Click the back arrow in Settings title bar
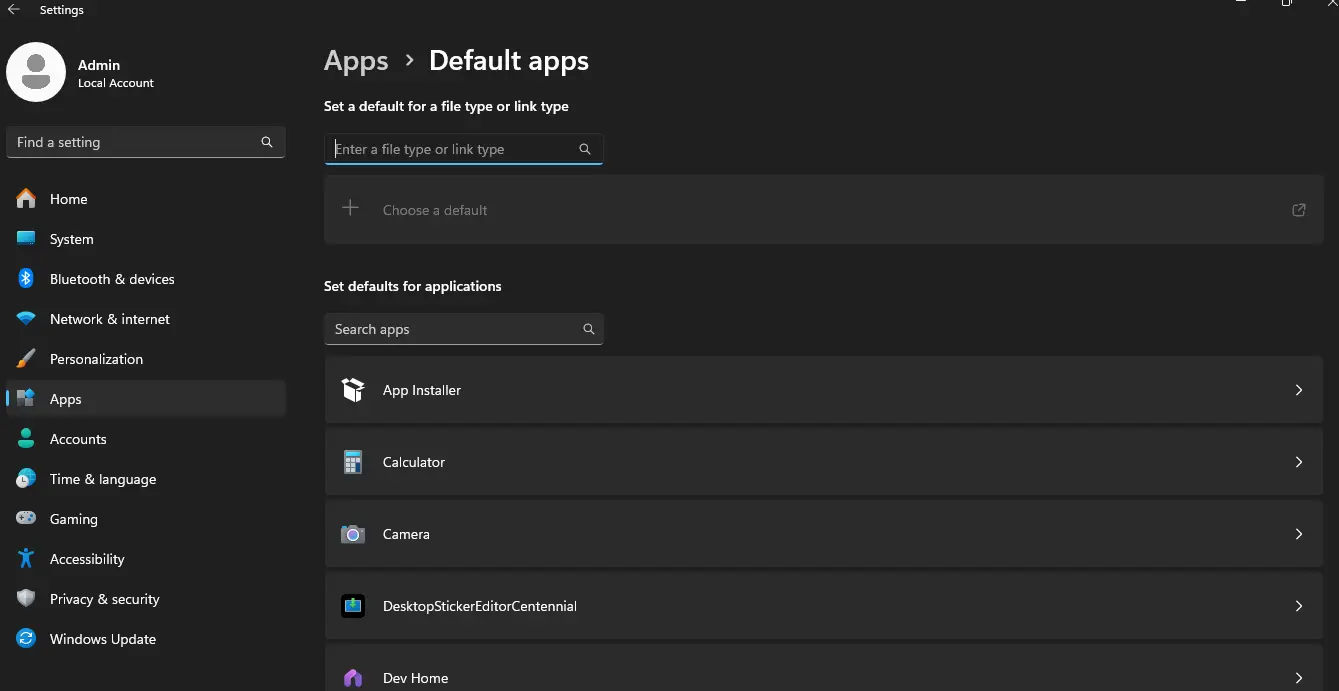 14,10
